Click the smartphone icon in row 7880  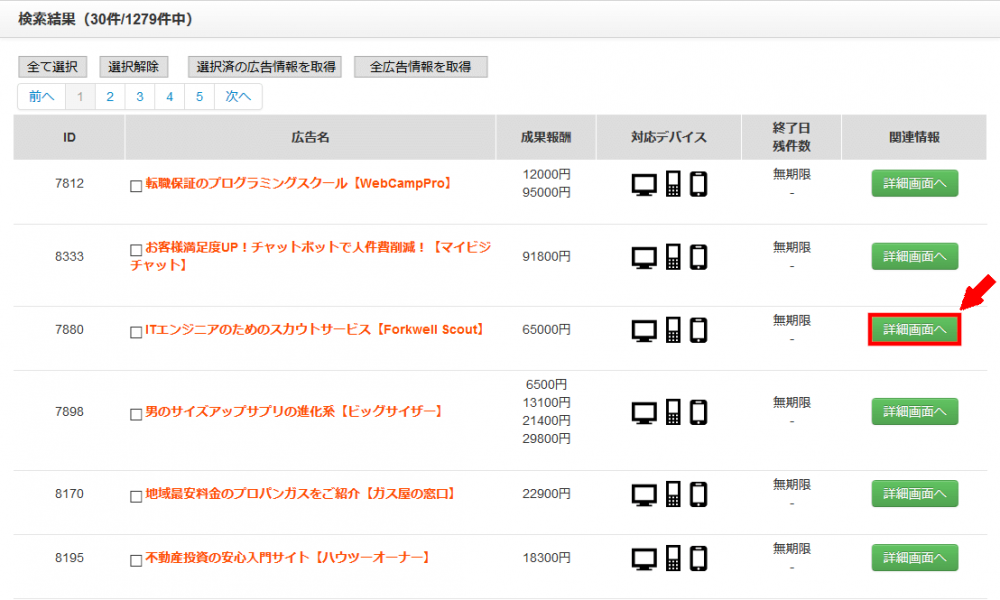pyautogui.click(x=699, y=331)
